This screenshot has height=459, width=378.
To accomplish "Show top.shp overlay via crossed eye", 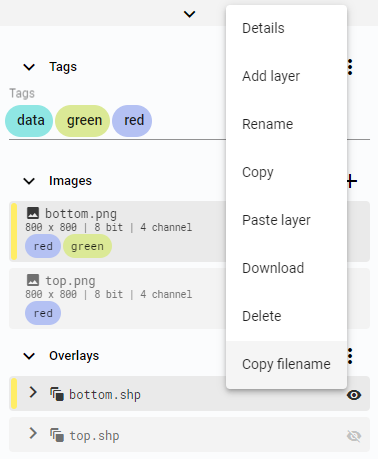I will click(x=354, y=436).
